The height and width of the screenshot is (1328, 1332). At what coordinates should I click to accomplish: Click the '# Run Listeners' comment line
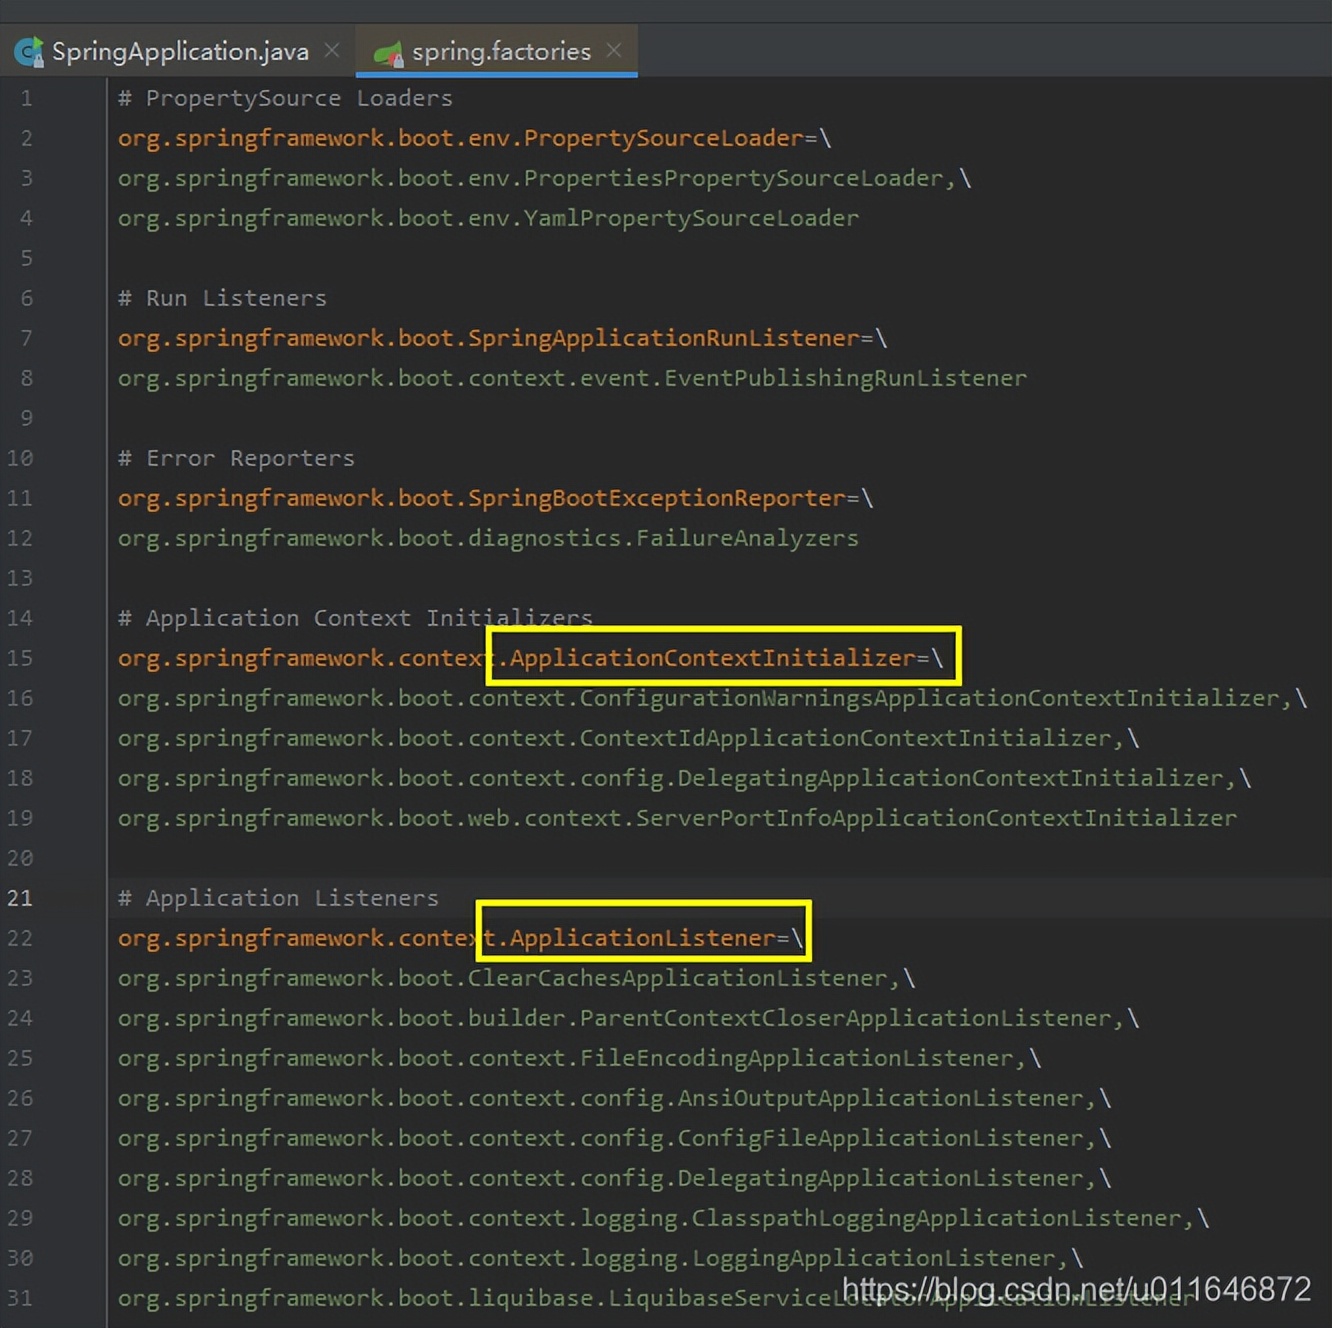(x=222, y=298)
